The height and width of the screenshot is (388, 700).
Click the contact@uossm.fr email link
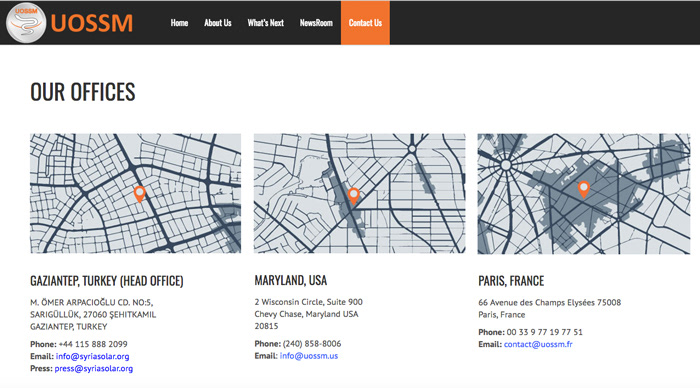[538, 344]
